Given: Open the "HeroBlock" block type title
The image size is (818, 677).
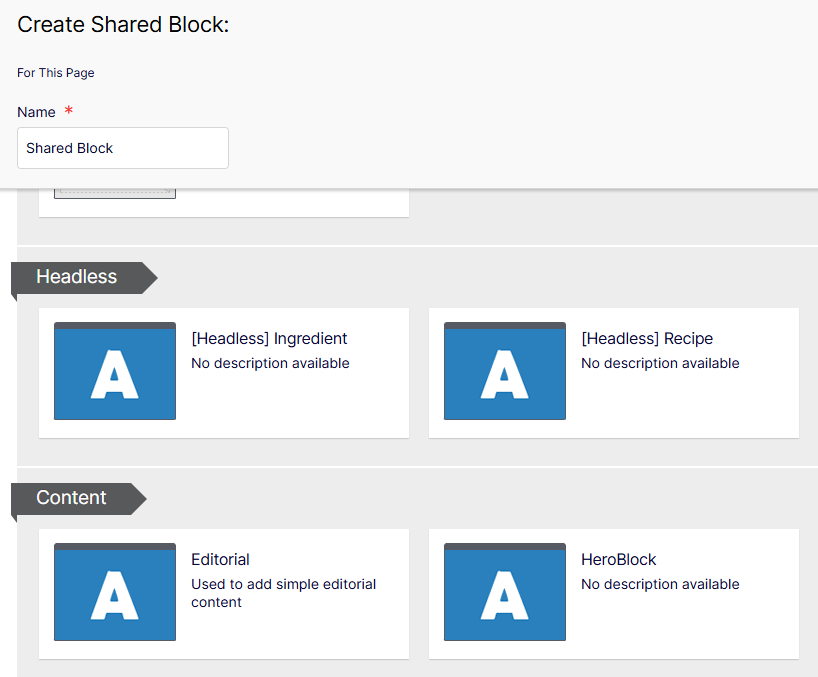Looking at the screenshot, I should point(618,560).
